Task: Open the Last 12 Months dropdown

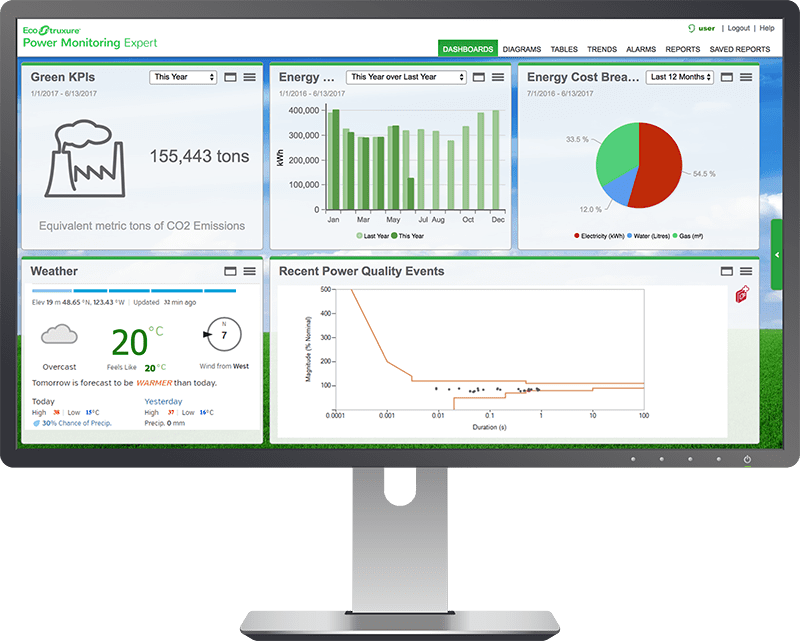Action: coord(678,77)
